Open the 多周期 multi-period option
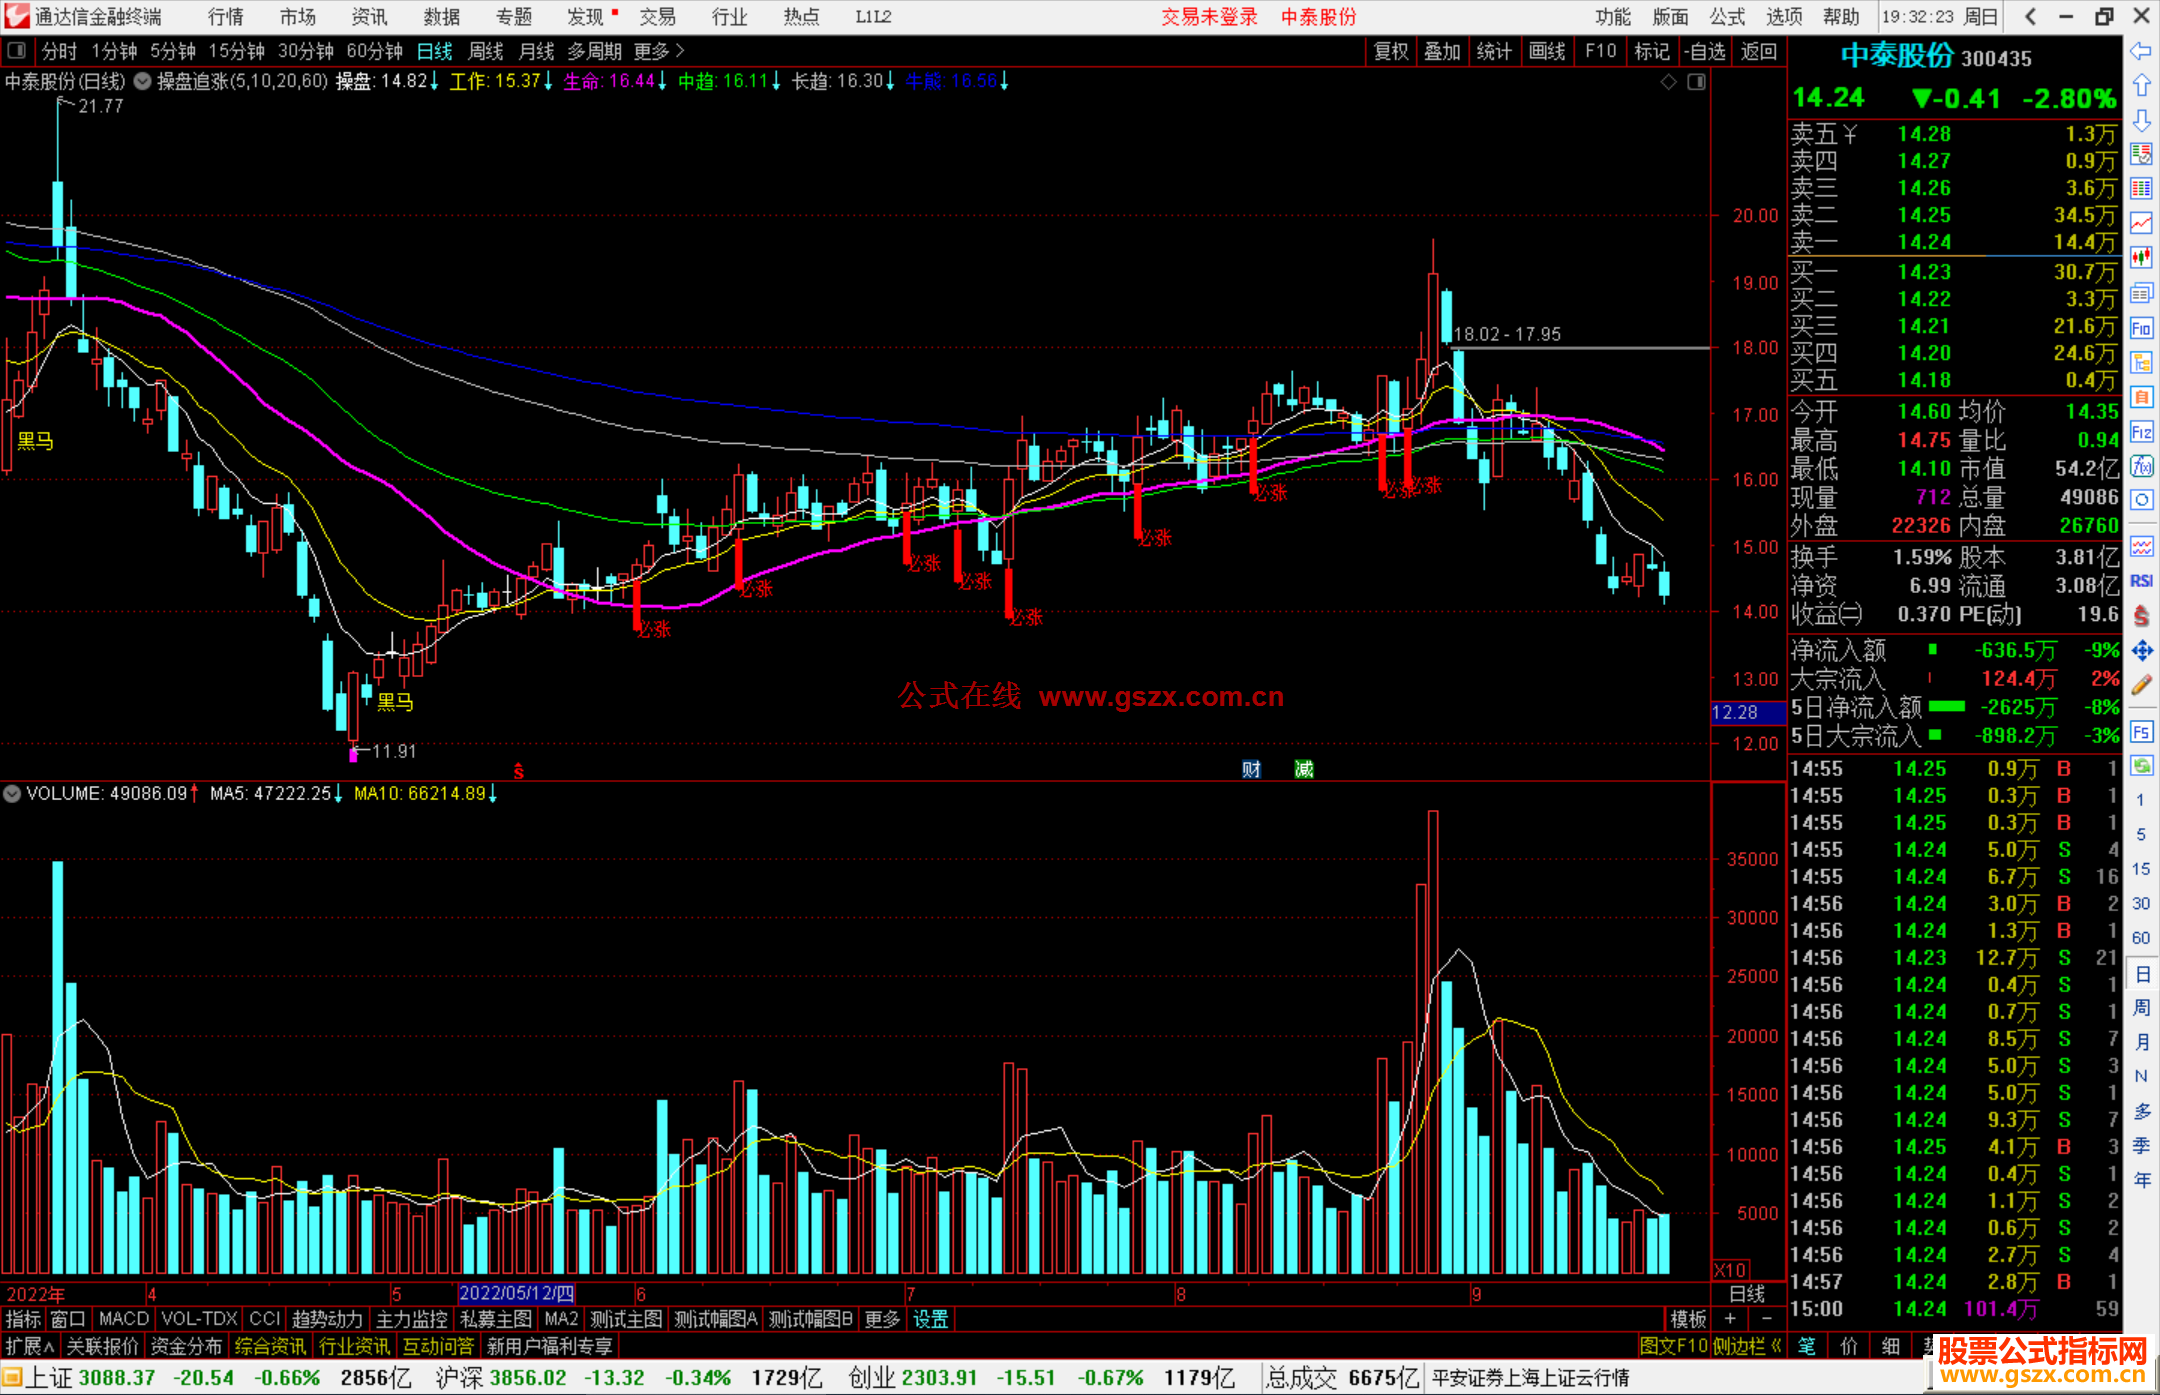The width and height of the screenshot is (2160, 1395). pos(594,51)
